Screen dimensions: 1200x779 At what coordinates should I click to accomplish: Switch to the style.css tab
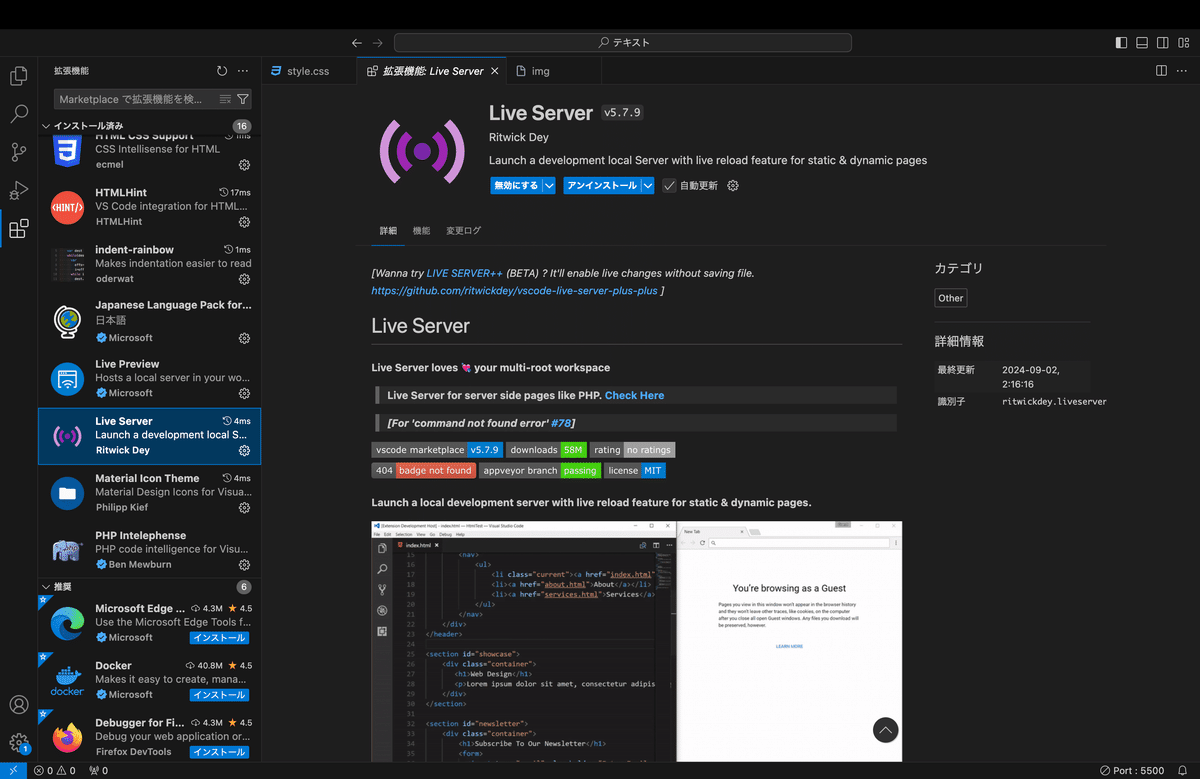pos(308,71)
